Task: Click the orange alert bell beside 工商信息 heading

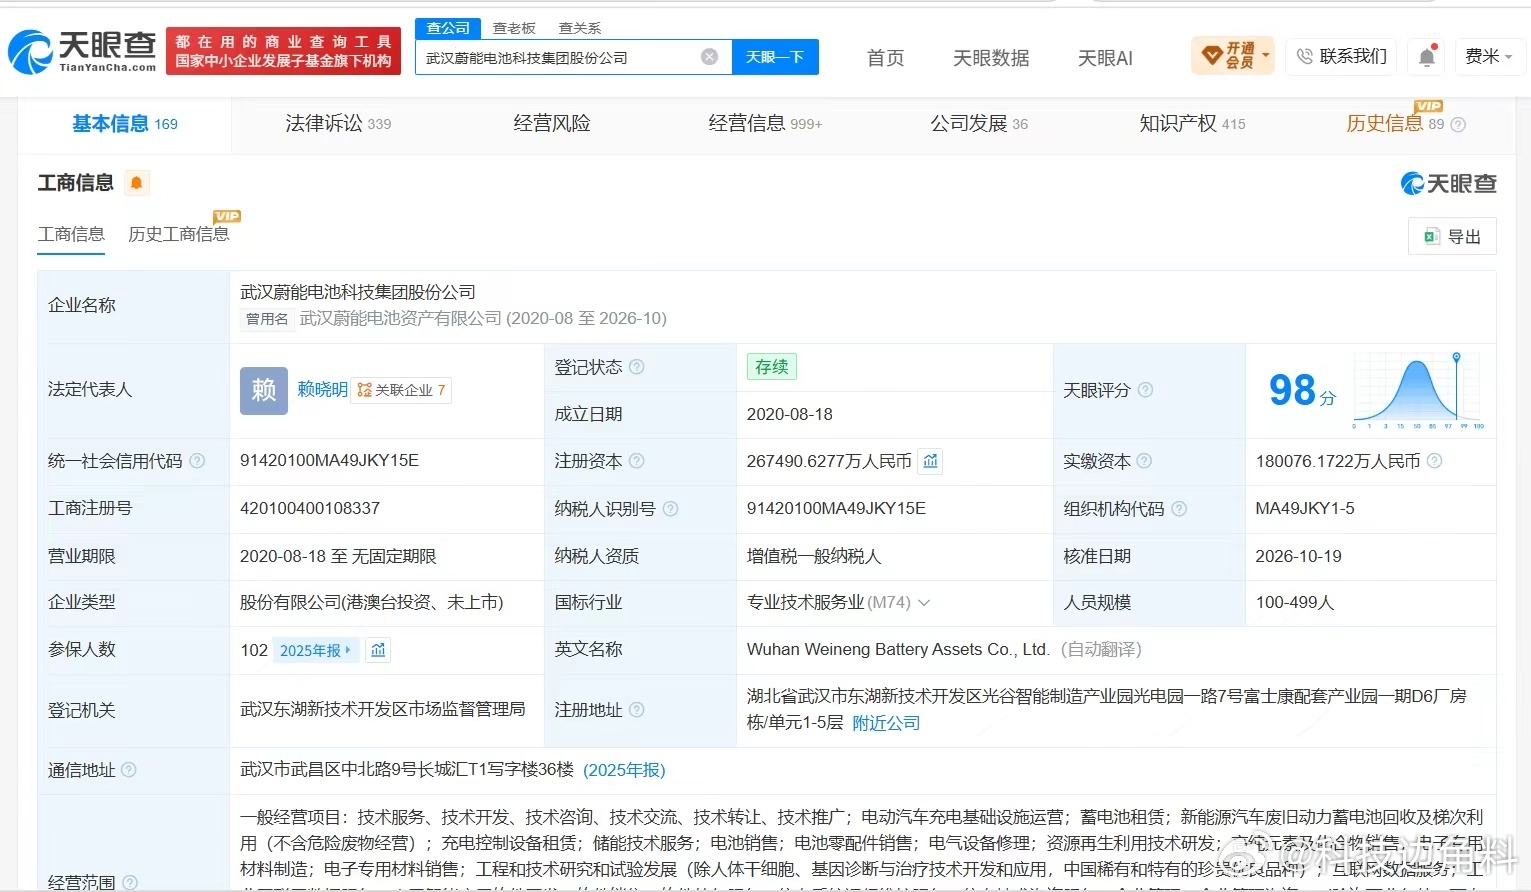Action: (x=137, y=183)
